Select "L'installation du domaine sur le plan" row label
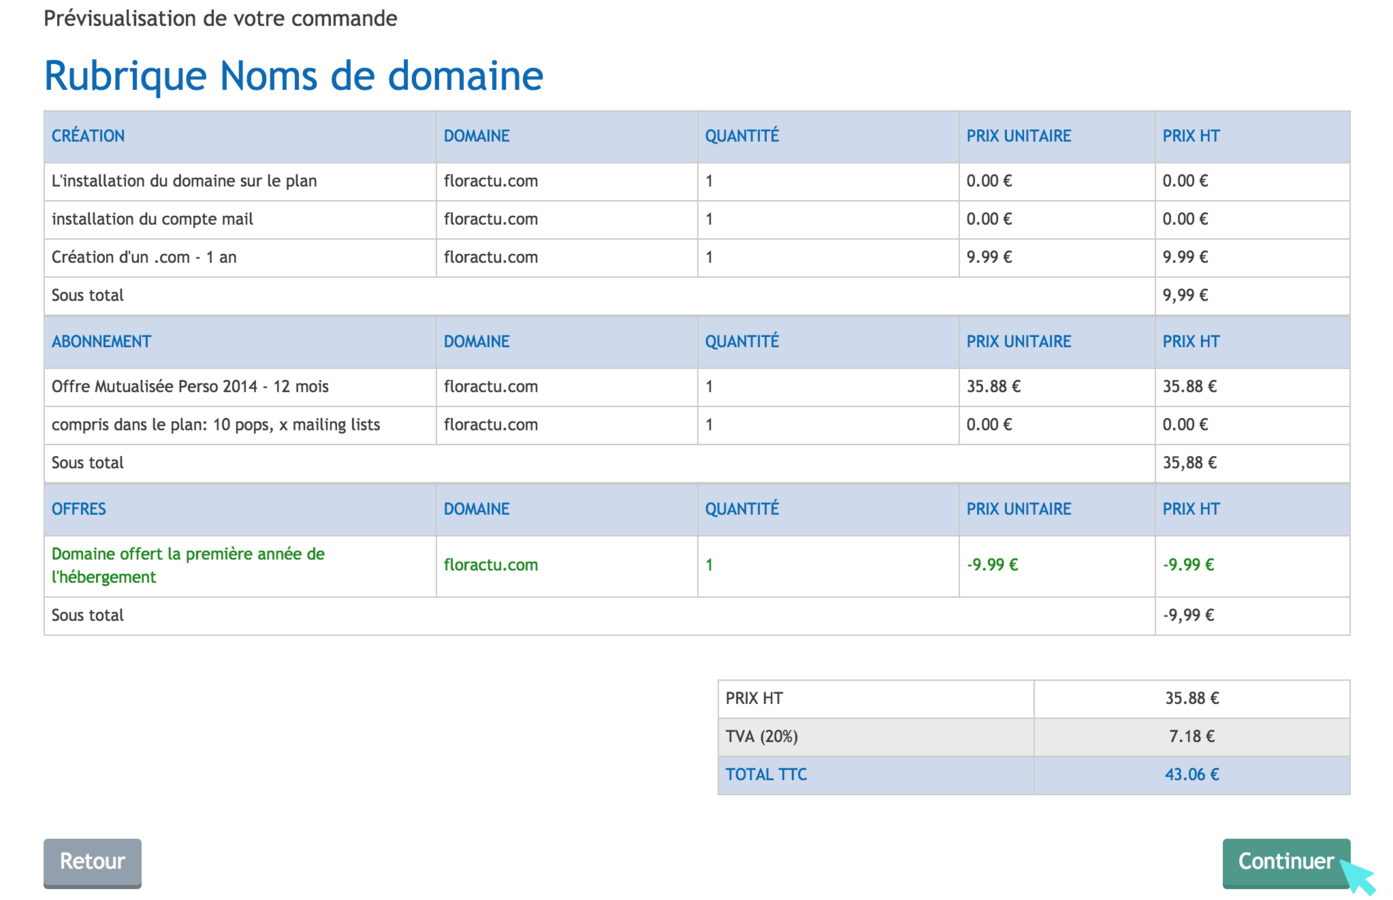The height and width of the screenshot is (900, 1393). click(184, 181)
